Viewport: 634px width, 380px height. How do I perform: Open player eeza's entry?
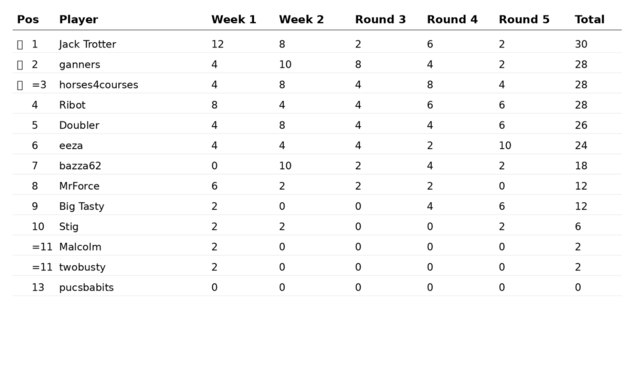[x=71, y=146]
